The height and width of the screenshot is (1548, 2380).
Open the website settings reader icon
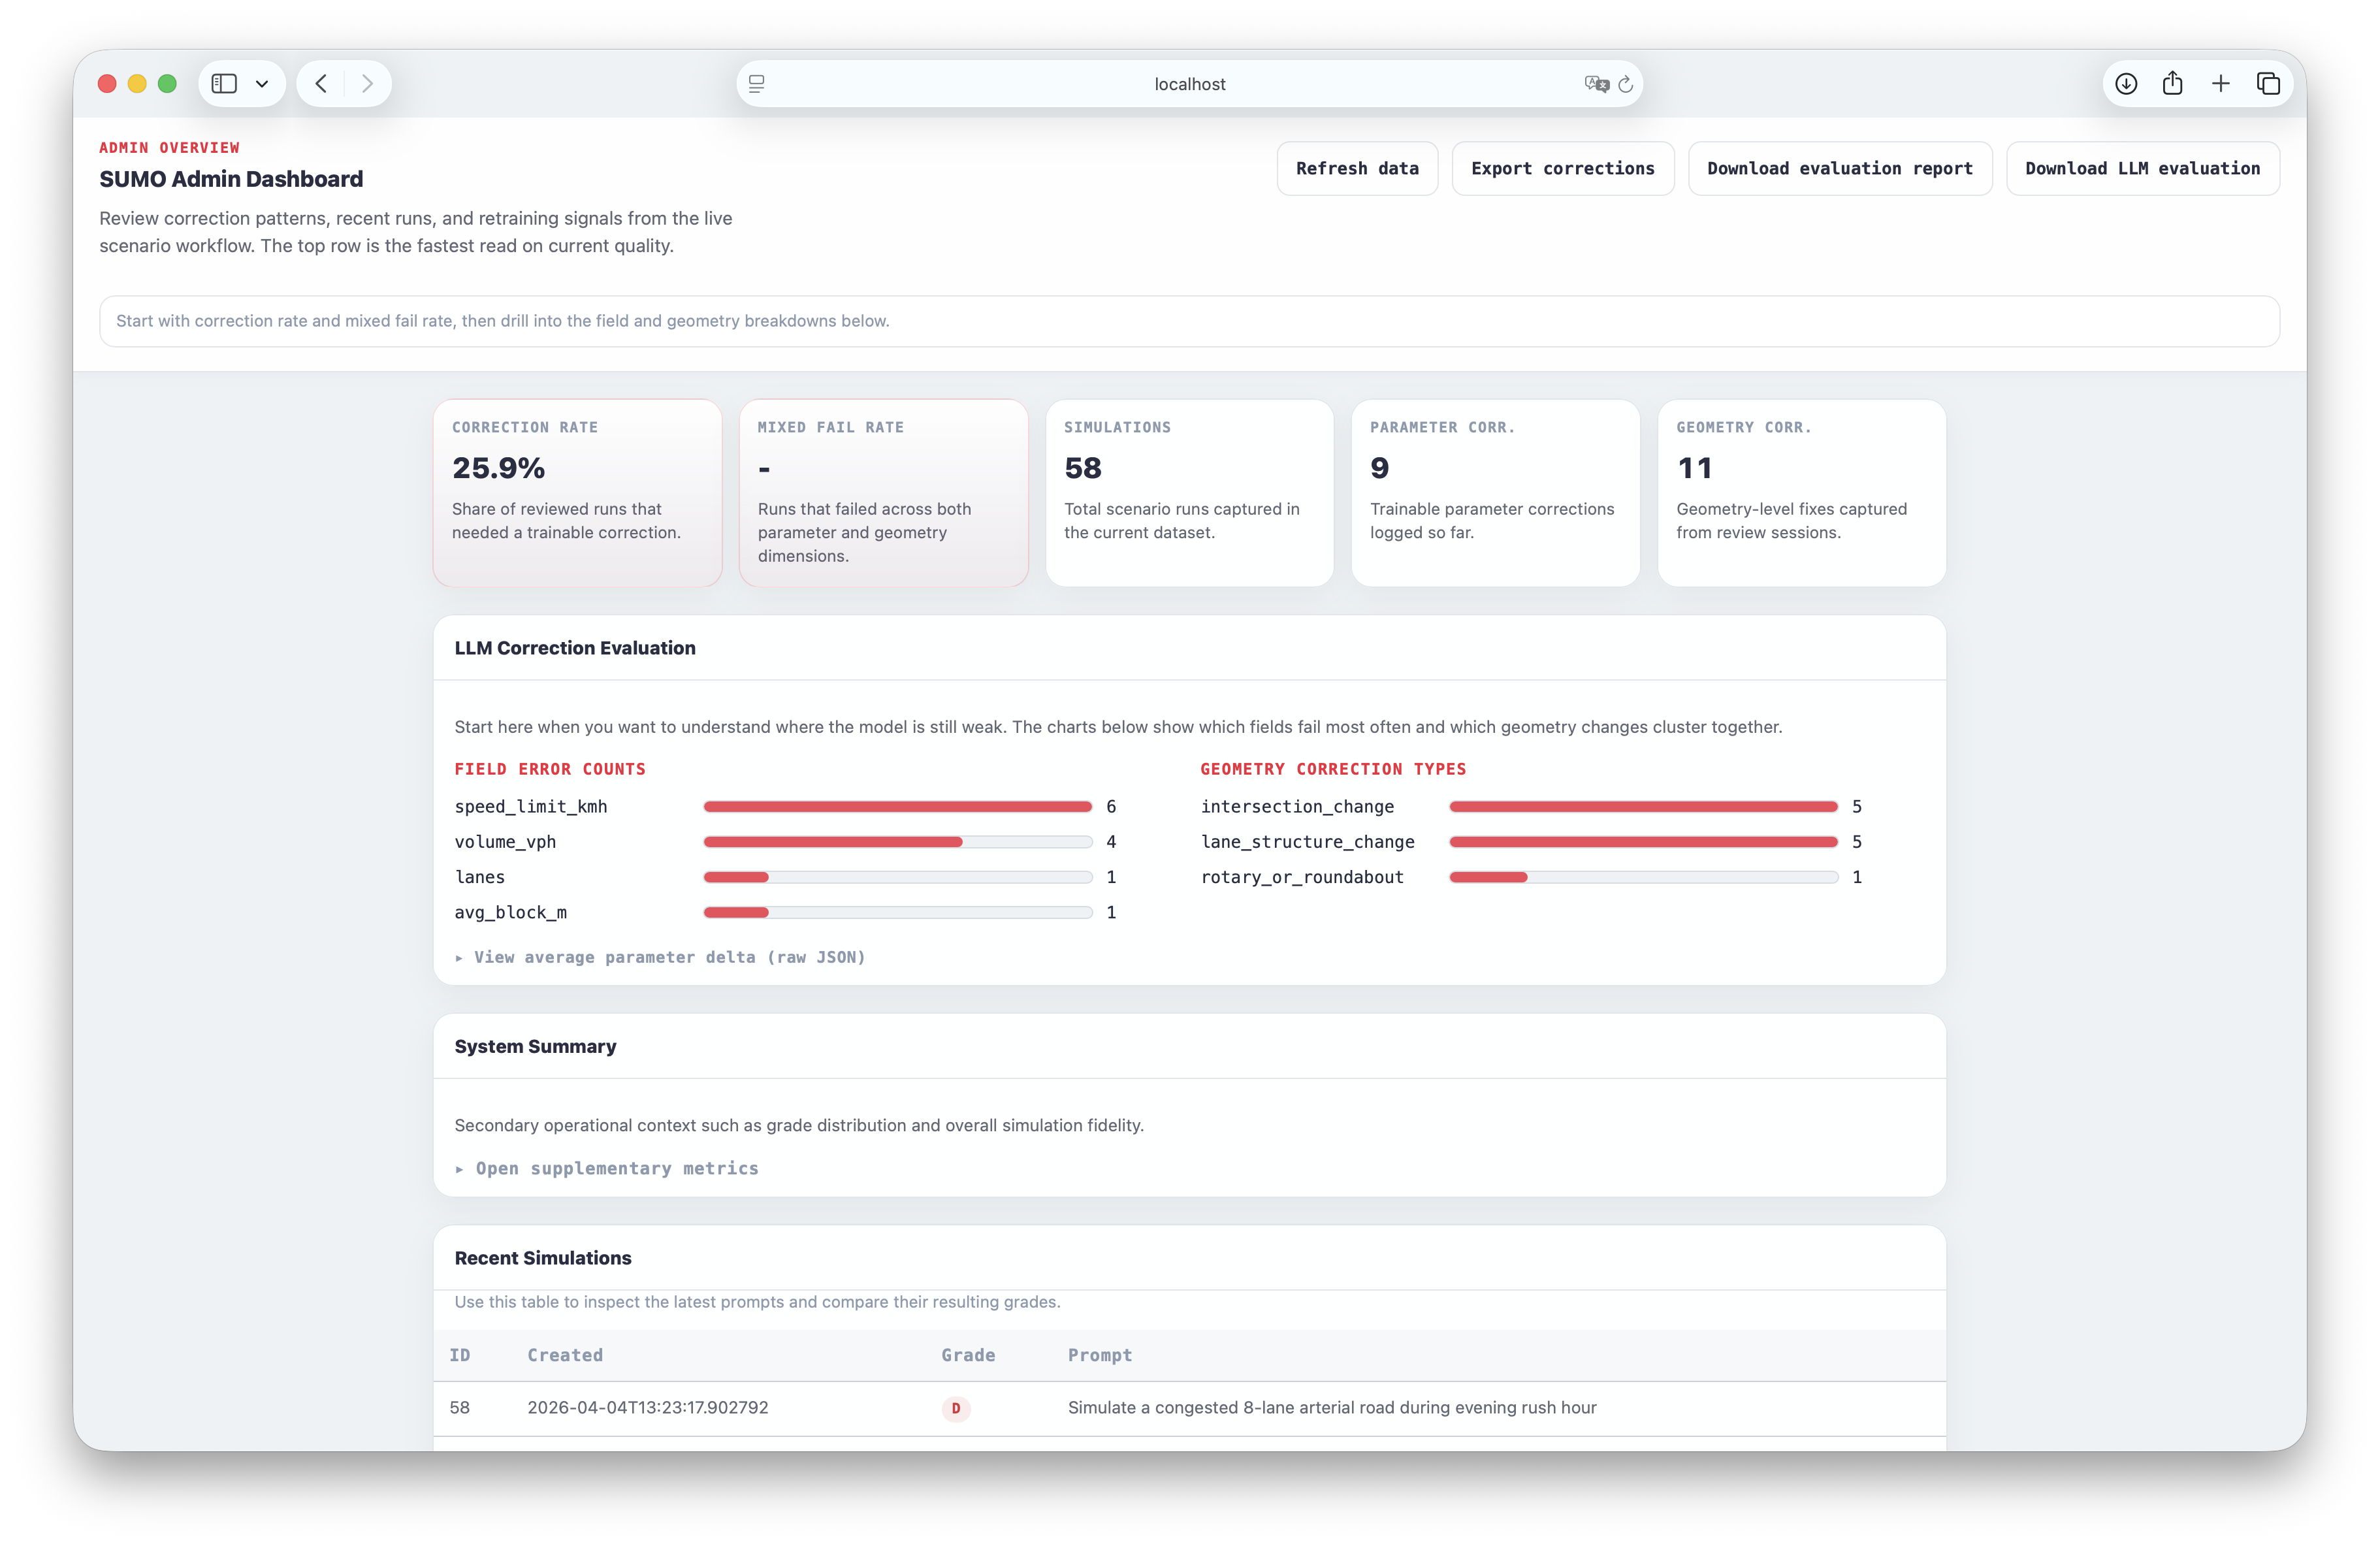coord(757,83)
